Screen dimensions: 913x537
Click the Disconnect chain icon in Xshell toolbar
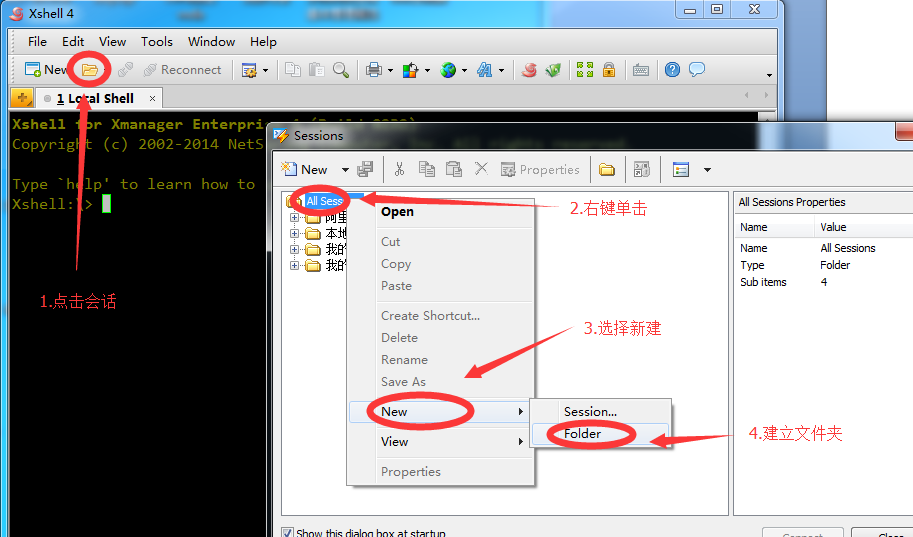coord(125,70)
